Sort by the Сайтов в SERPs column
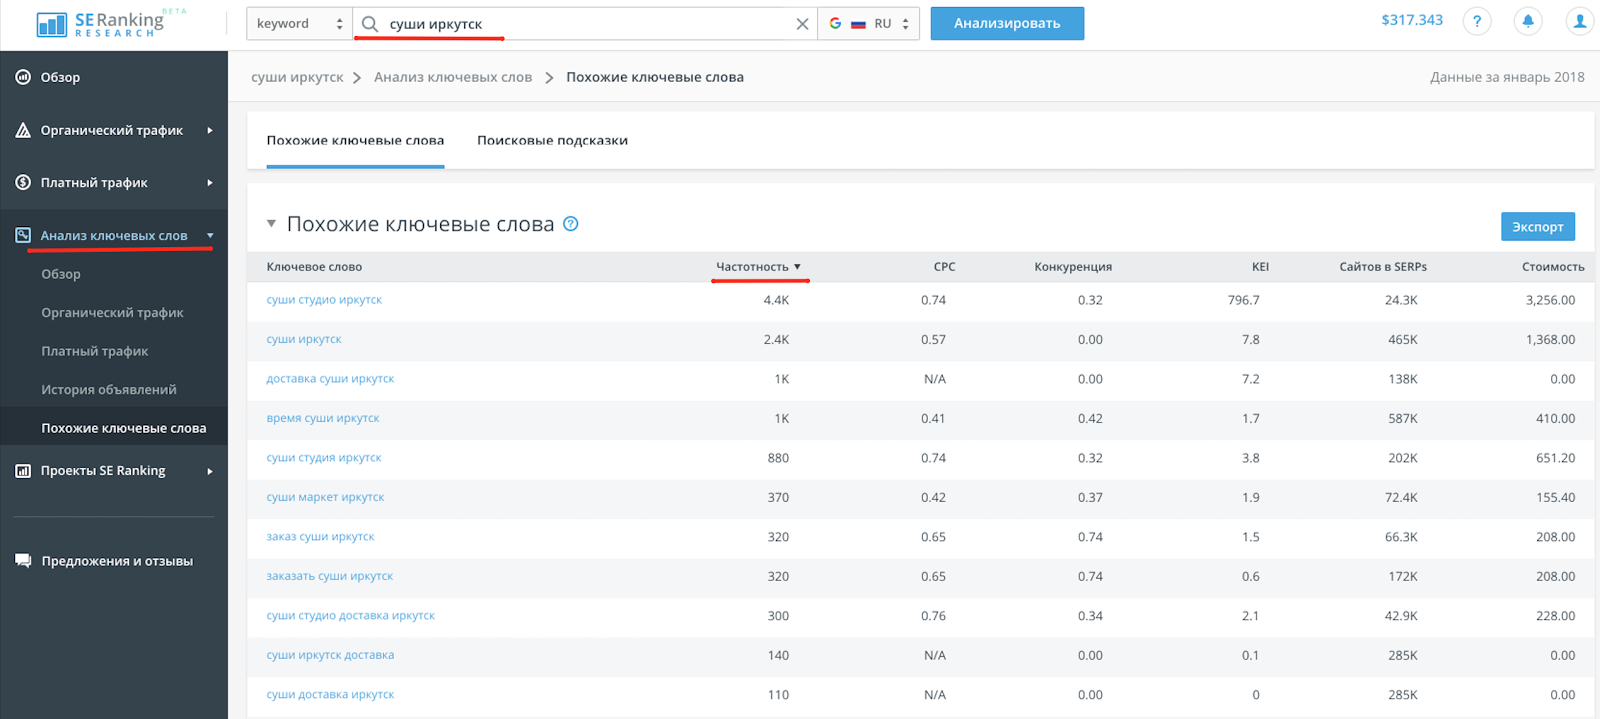Screen dimensions: 1600x719 [1383, 267]
